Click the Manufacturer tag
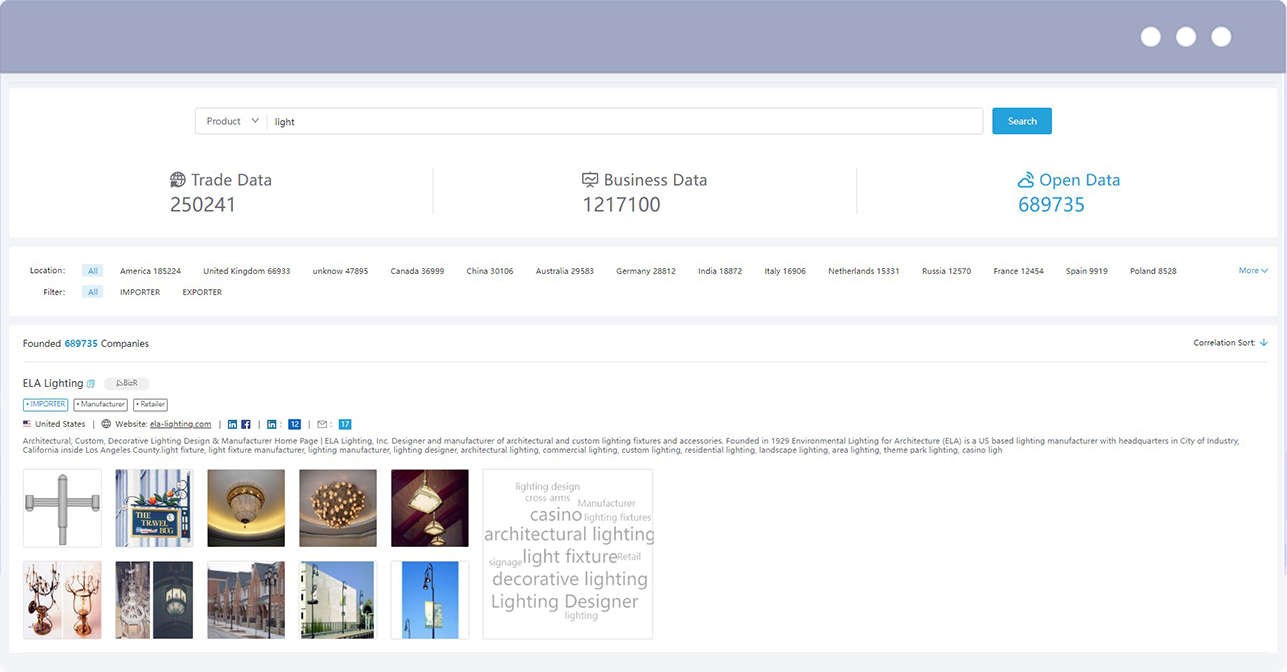 pos(100,405)
